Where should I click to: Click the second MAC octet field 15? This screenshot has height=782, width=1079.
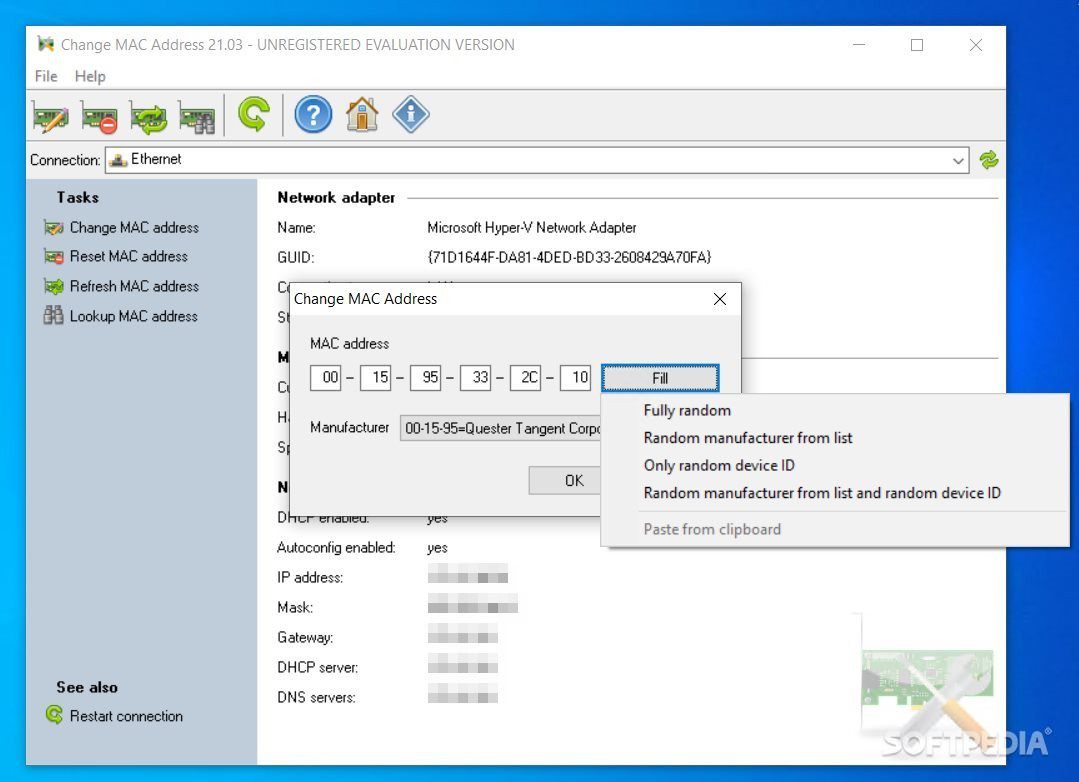[376, 377]
